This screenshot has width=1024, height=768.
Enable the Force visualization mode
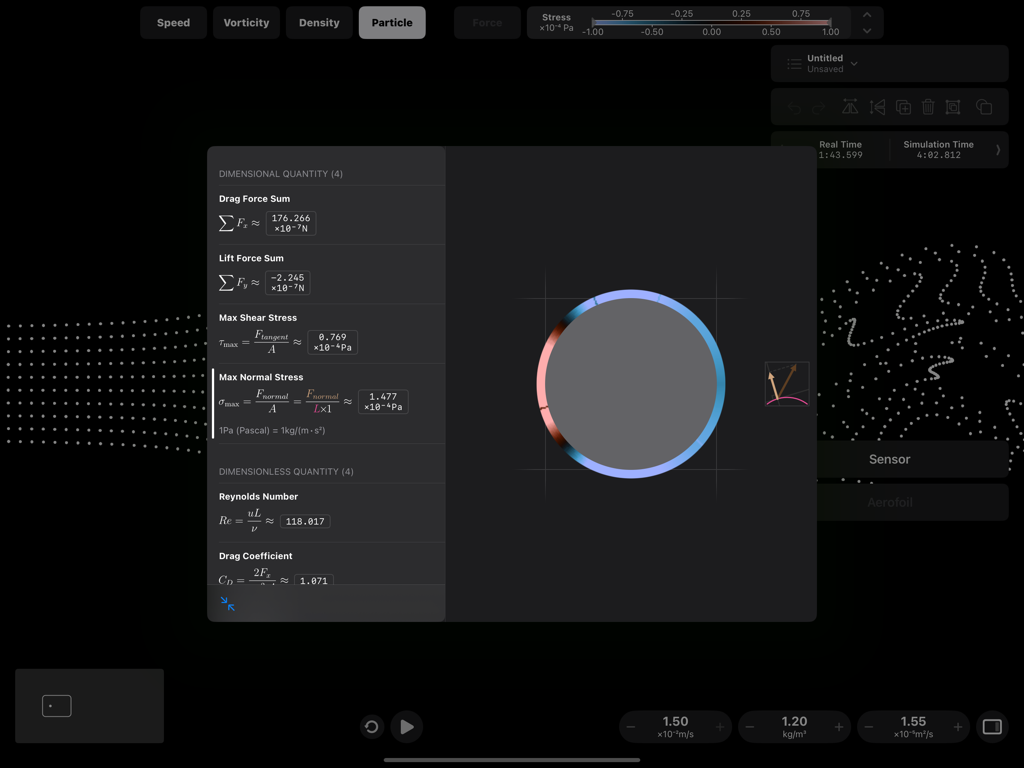tap(487, 21)
